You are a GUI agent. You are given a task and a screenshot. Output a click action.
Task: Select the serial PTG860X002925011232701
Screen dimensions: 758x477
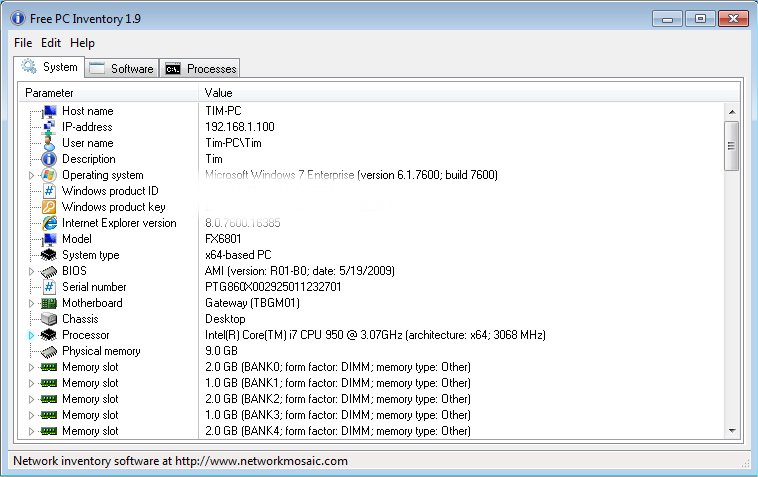[x=273, y=287]
